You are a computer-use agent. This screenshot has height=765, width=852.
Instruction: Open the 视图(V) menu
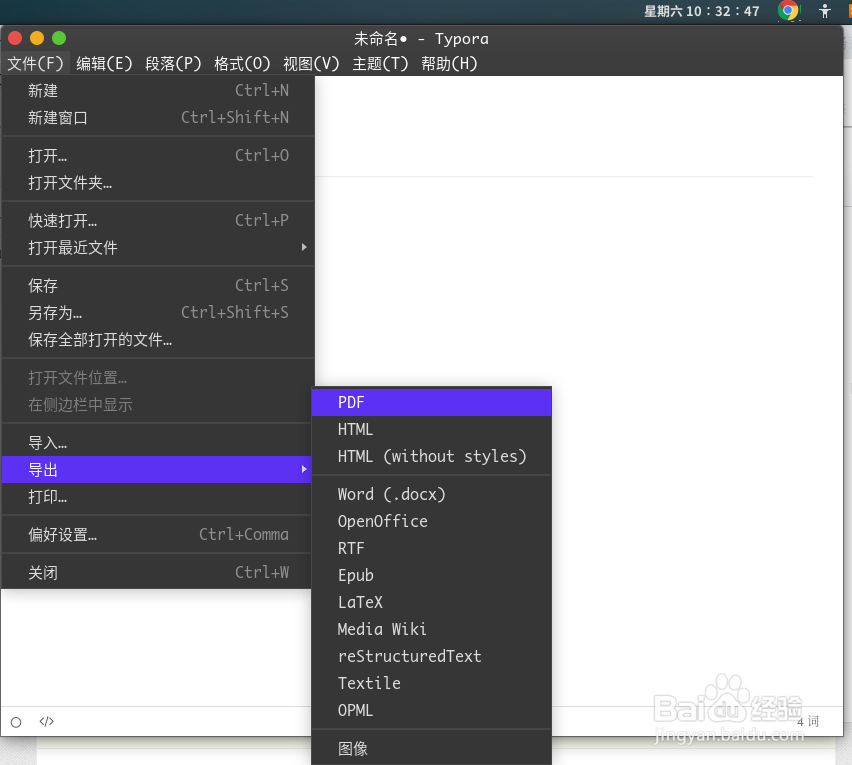tap(311, 64)
